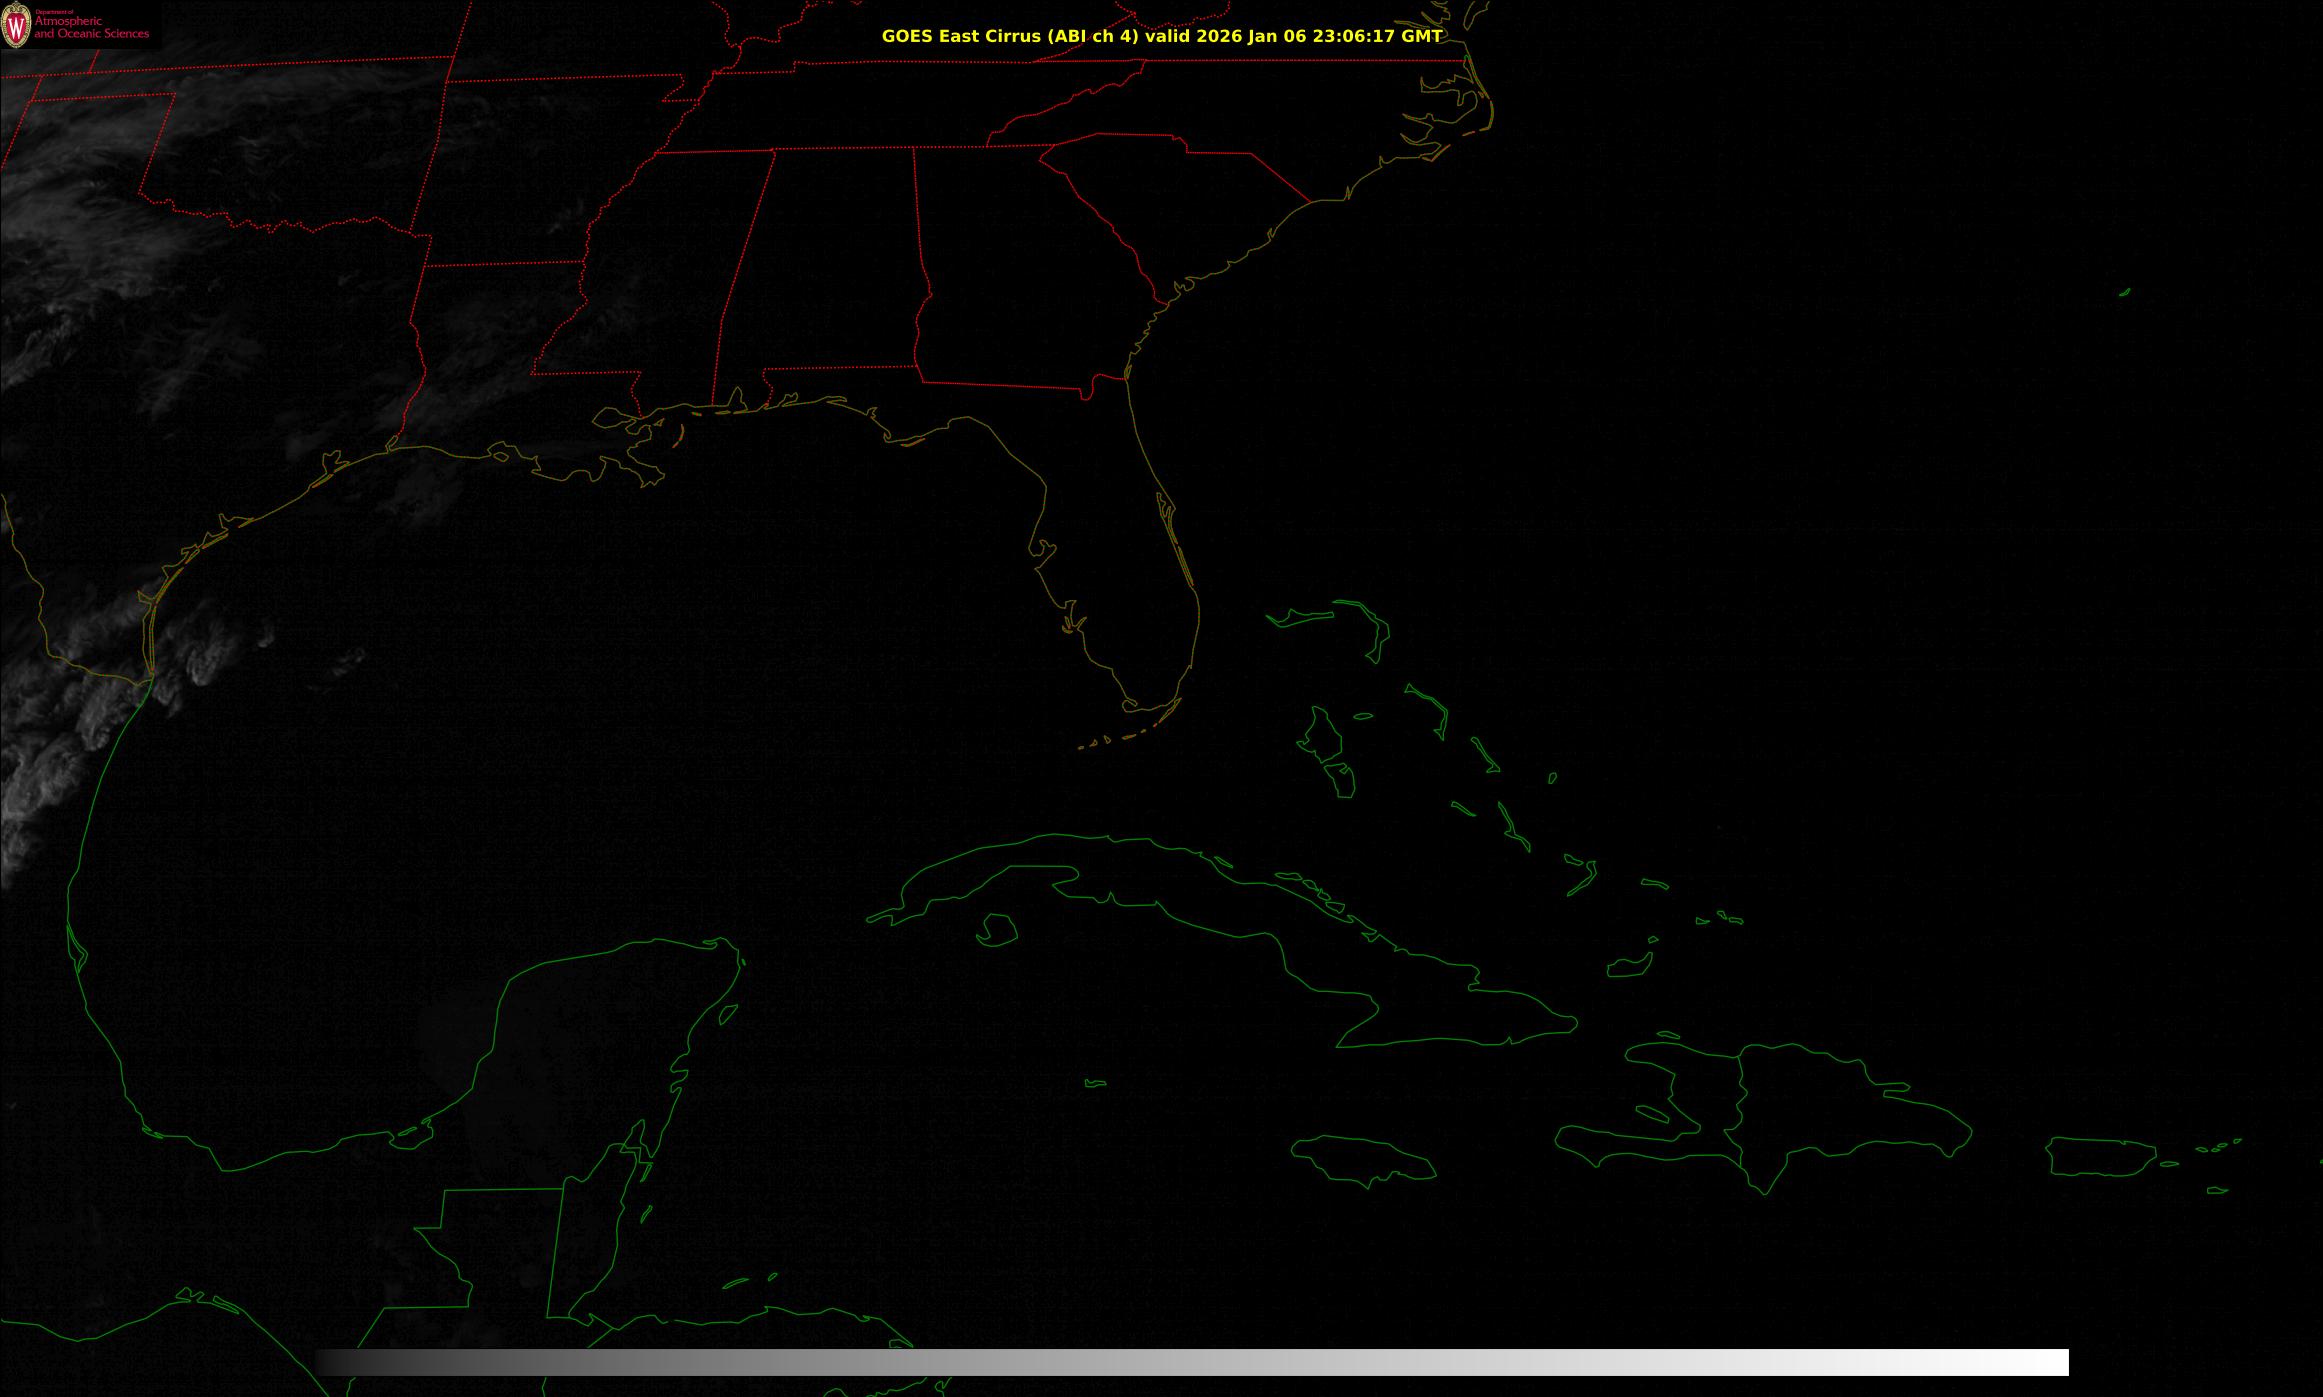2323x1397 pixels.
Task: Click inside the Puerto Rico outline
Action: tap(2100, 1156)
